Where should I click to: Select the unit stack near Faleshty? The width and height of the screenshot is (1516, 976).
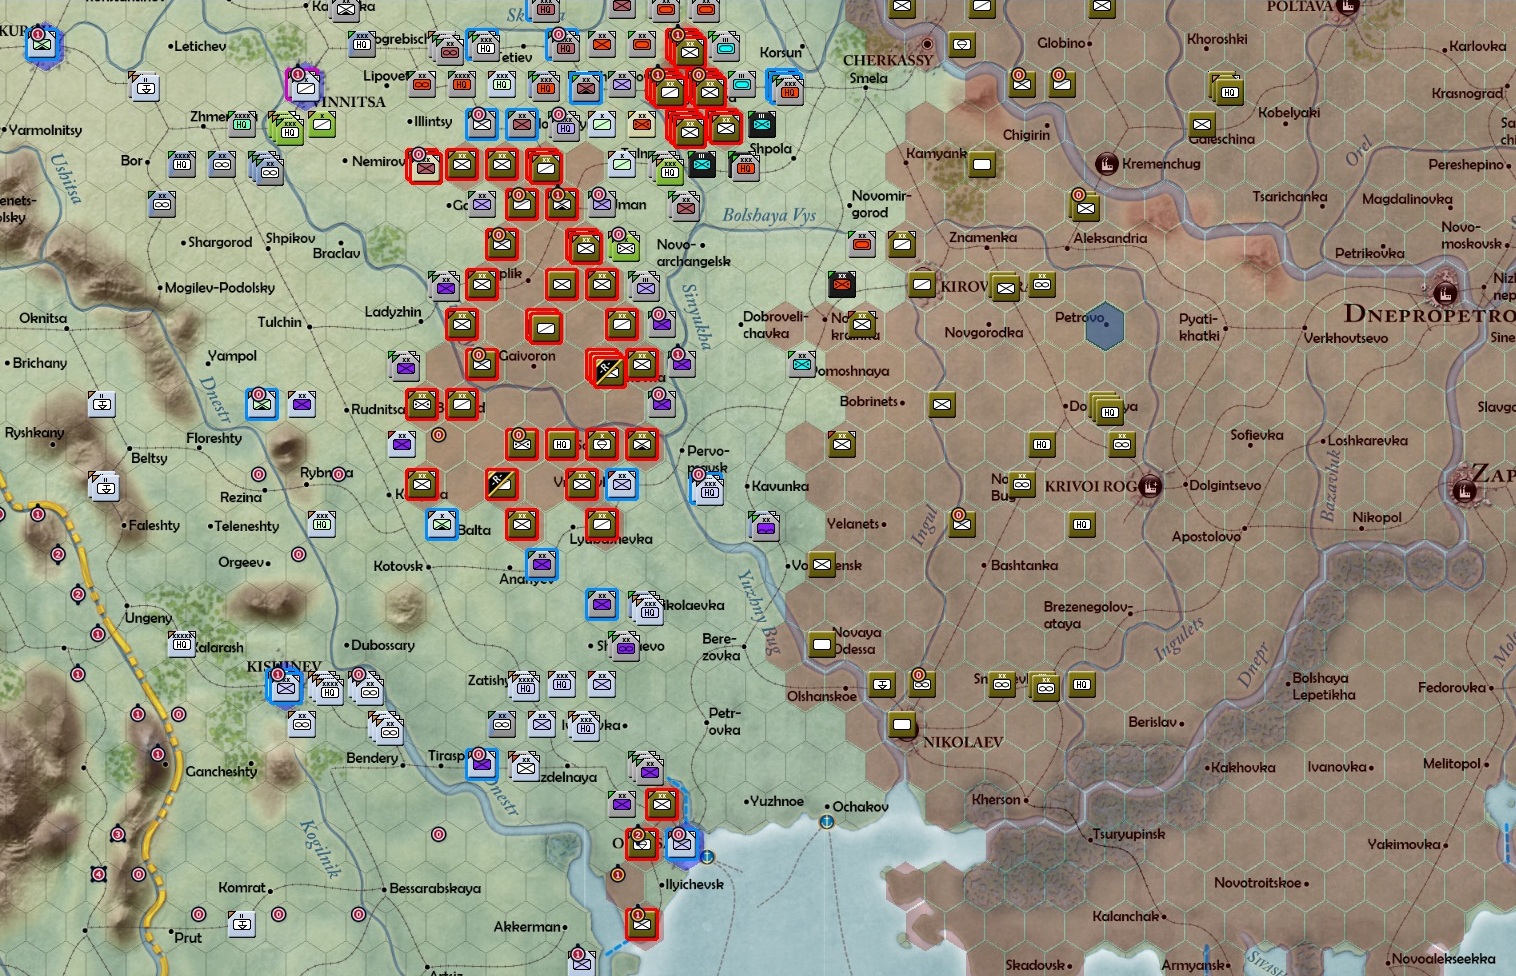point(103,487)
